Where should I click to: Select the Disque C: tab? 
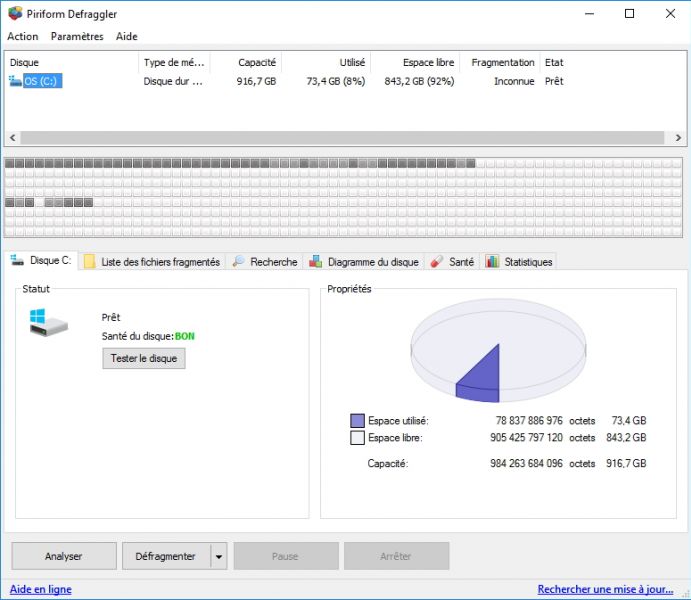click(x=41, y=260)
